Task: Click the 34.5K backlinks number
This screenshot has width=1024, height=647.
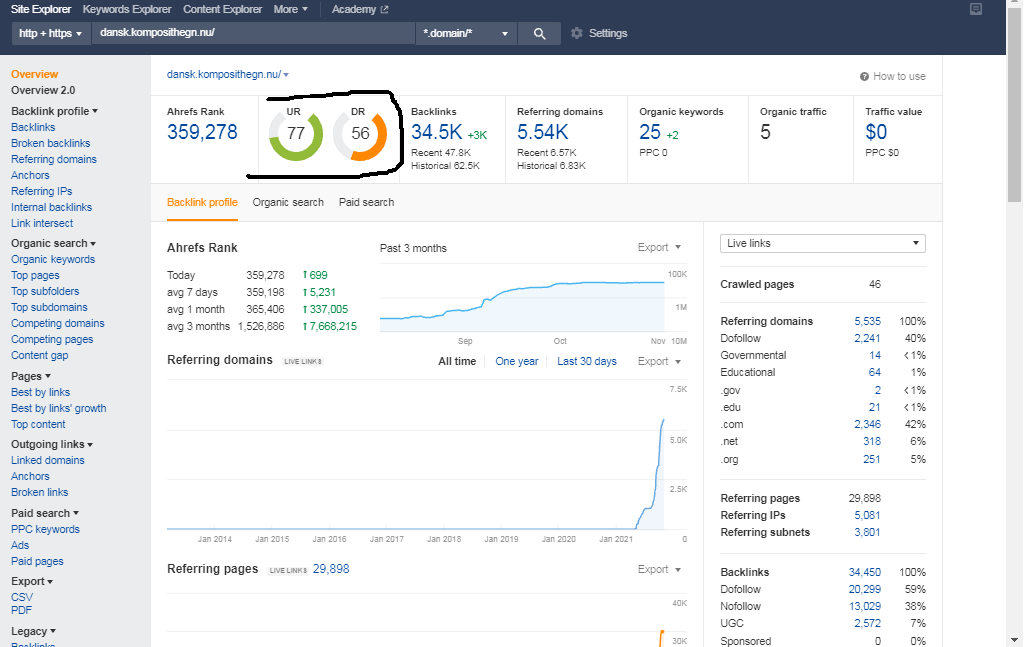Action: tap(436, 132)
